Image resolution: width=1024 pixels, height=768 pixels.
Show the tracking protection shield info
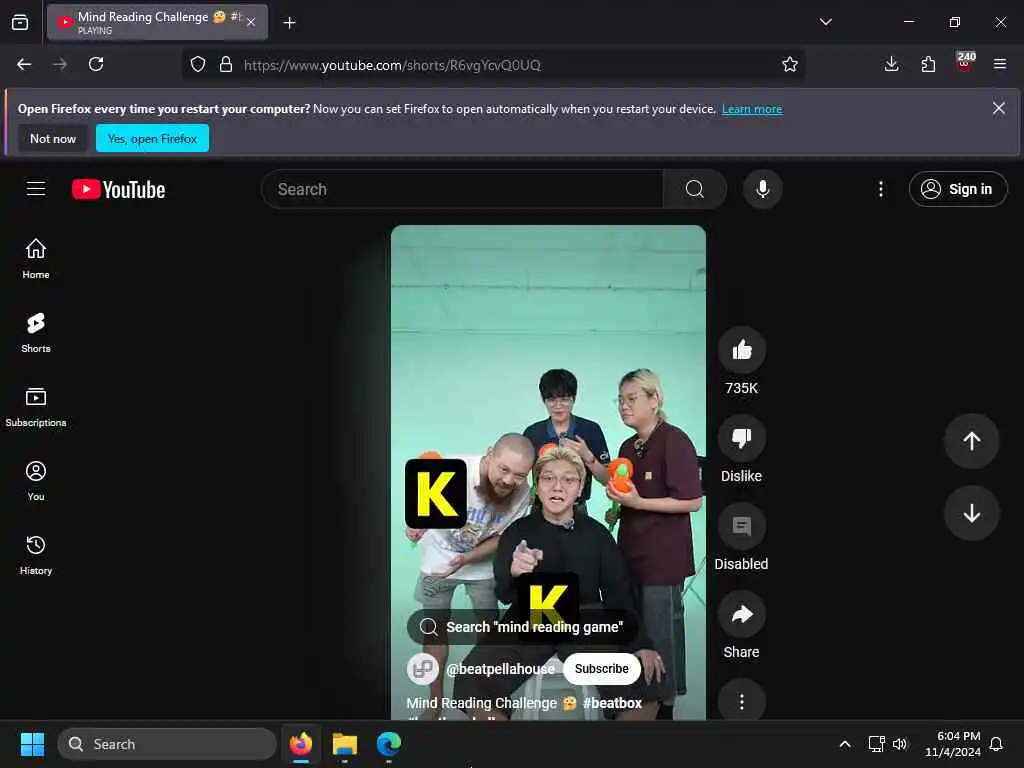pyautogui.click(x=198, y=64)
